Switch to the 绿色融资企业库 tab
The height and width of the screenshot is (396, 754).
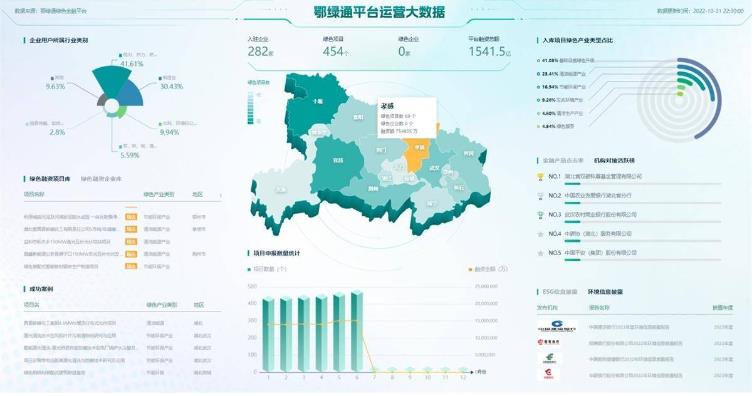point(101,179)
